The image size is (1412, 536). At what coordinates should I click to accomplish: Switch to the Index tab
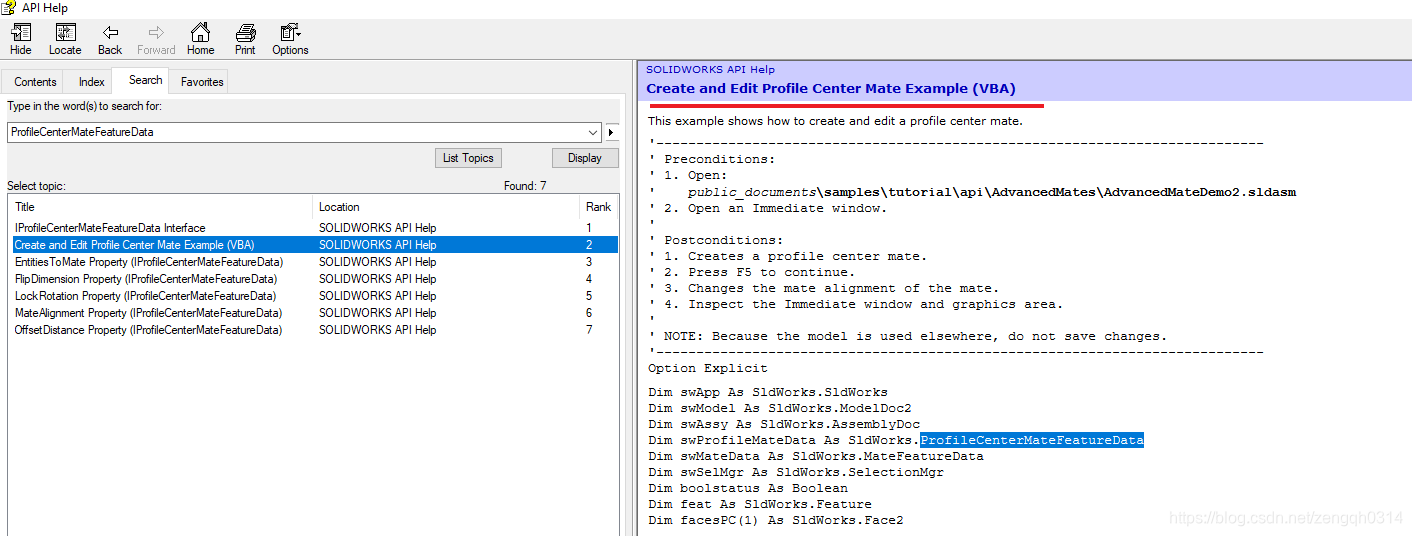[92, 82]
